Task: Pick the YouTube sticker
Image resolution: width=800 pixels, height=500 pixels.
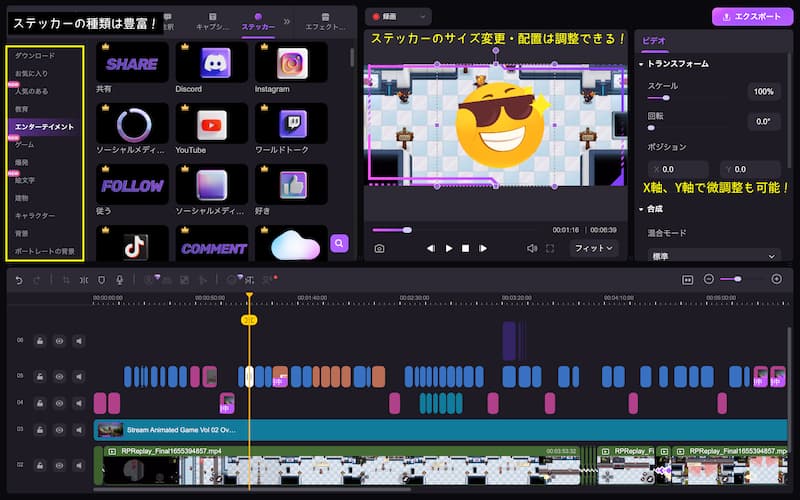Action: 211,124
